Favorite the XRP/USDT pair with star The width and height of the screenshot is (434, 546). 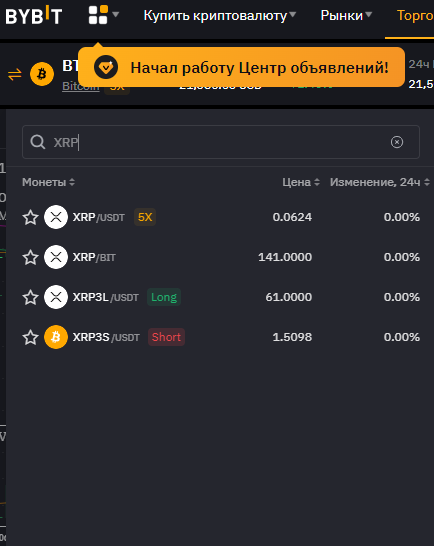[x=30, y=217]
